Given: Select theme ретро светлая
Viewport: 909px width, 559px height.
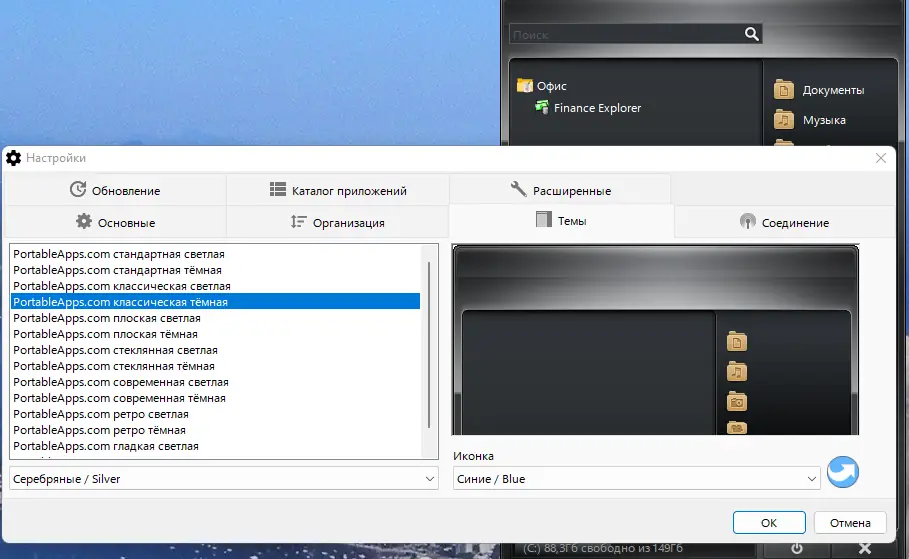Looking at the screenshot, I should point(215,414).
